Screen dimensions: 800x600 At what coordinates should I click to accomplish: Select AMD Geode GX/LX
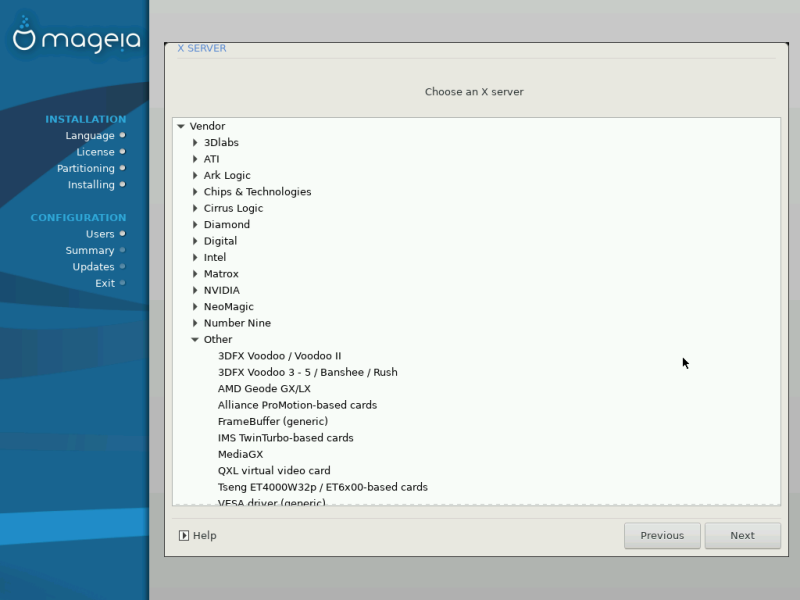point(264,388)
